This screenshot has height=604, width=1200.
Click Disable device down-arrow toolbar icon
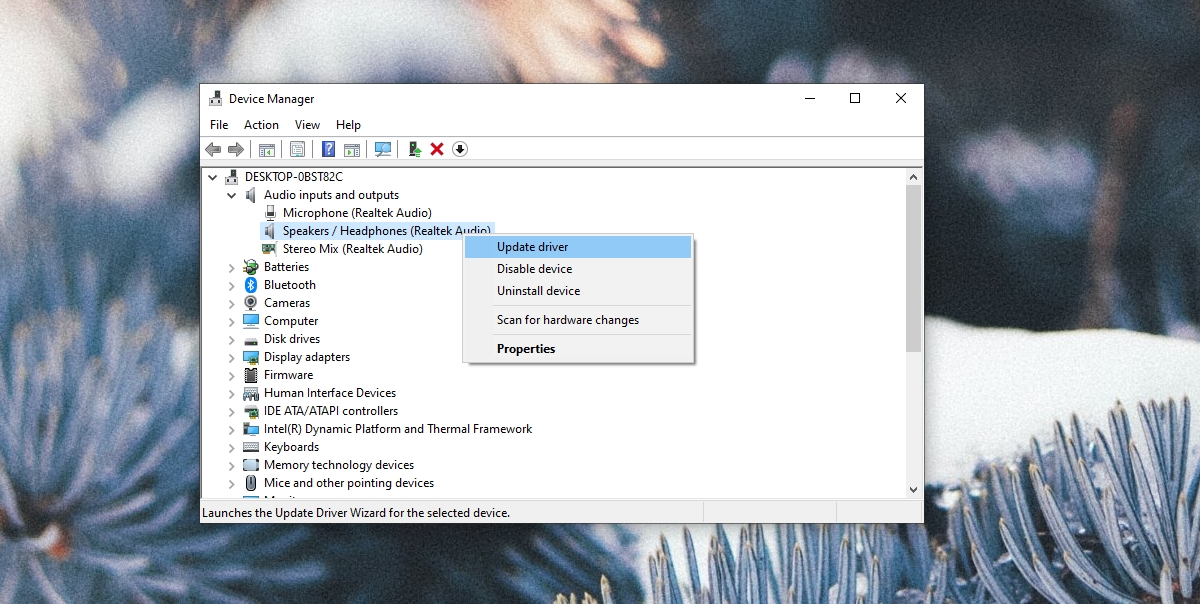[460, 149]
